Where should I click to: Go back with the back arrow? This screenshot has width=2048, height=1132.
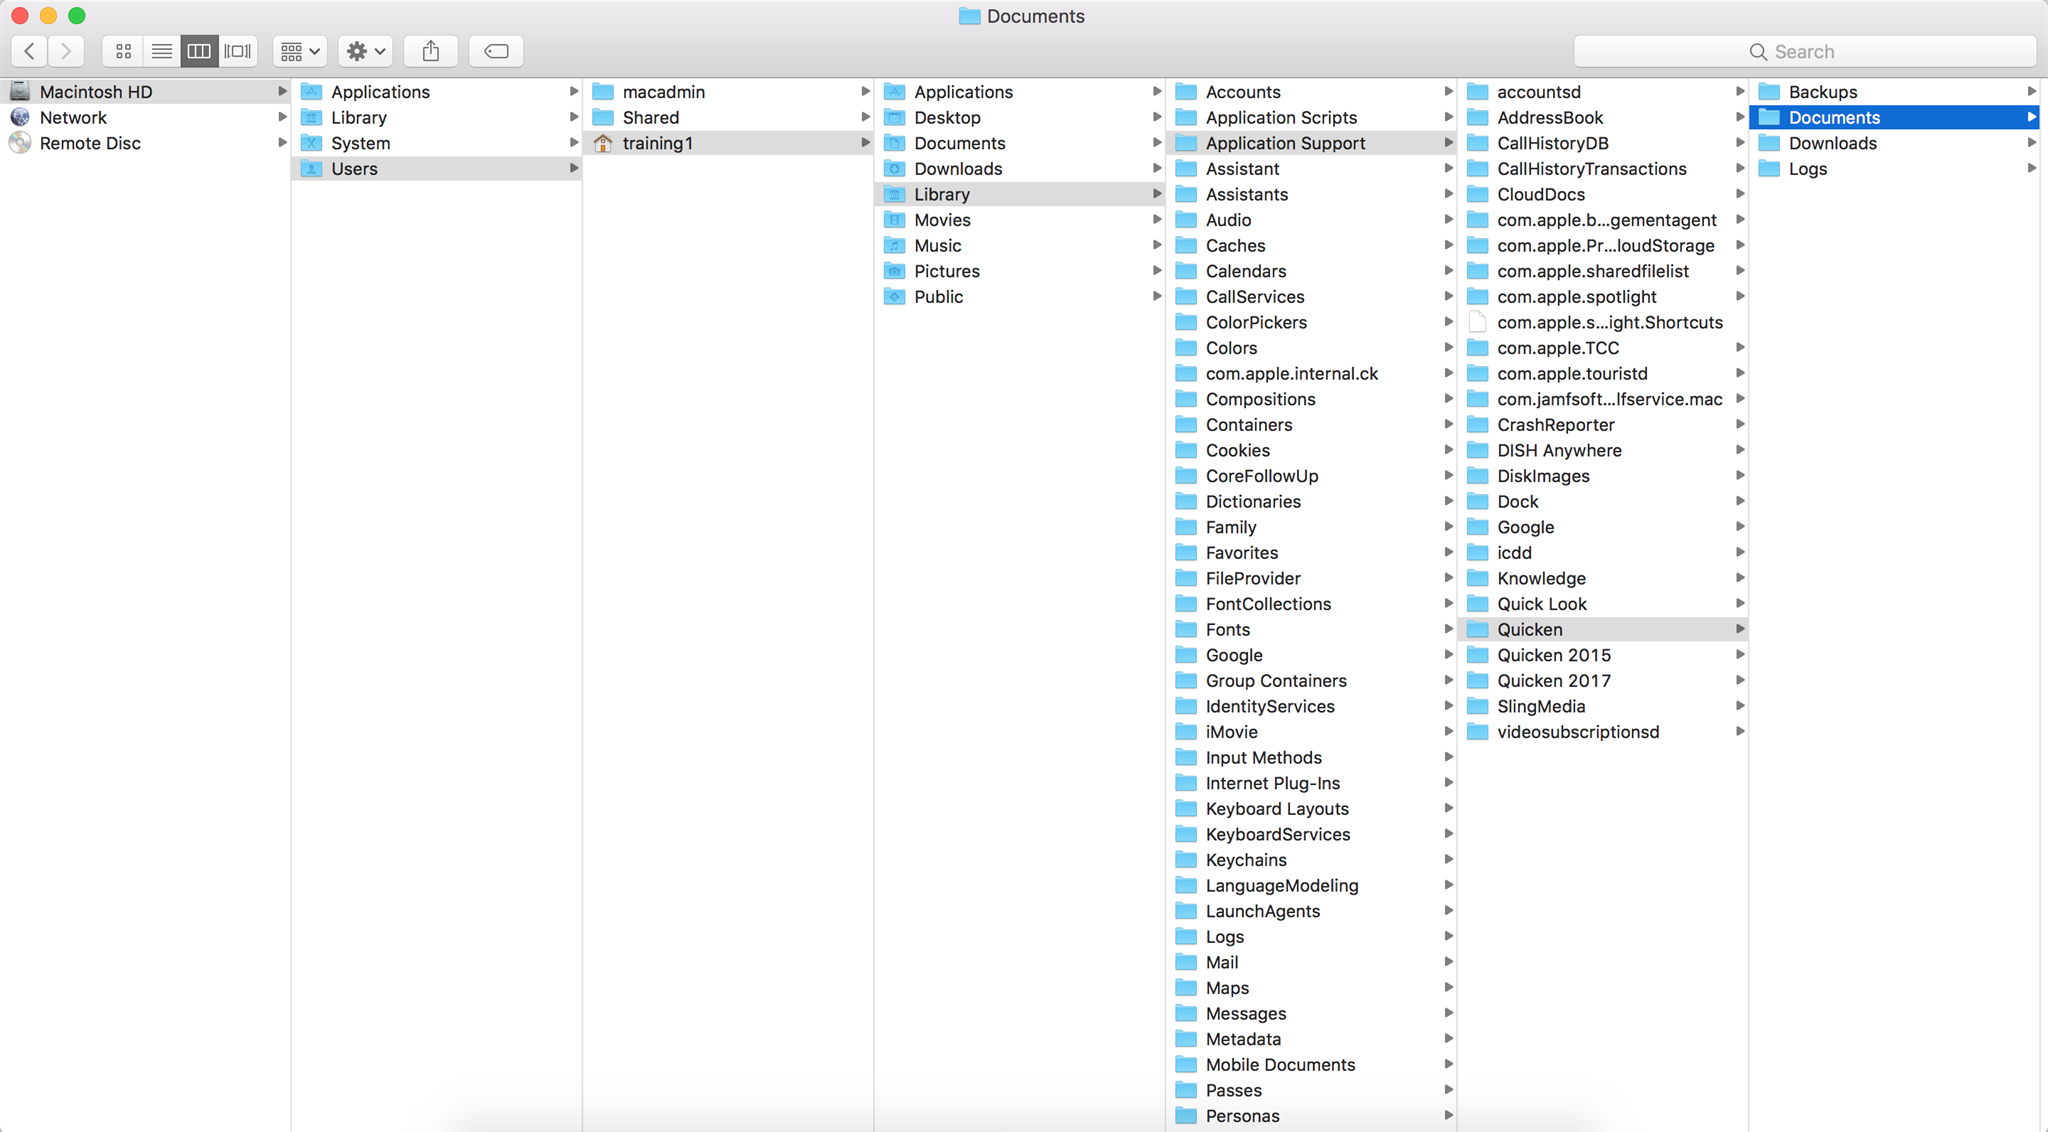(30, 51)
